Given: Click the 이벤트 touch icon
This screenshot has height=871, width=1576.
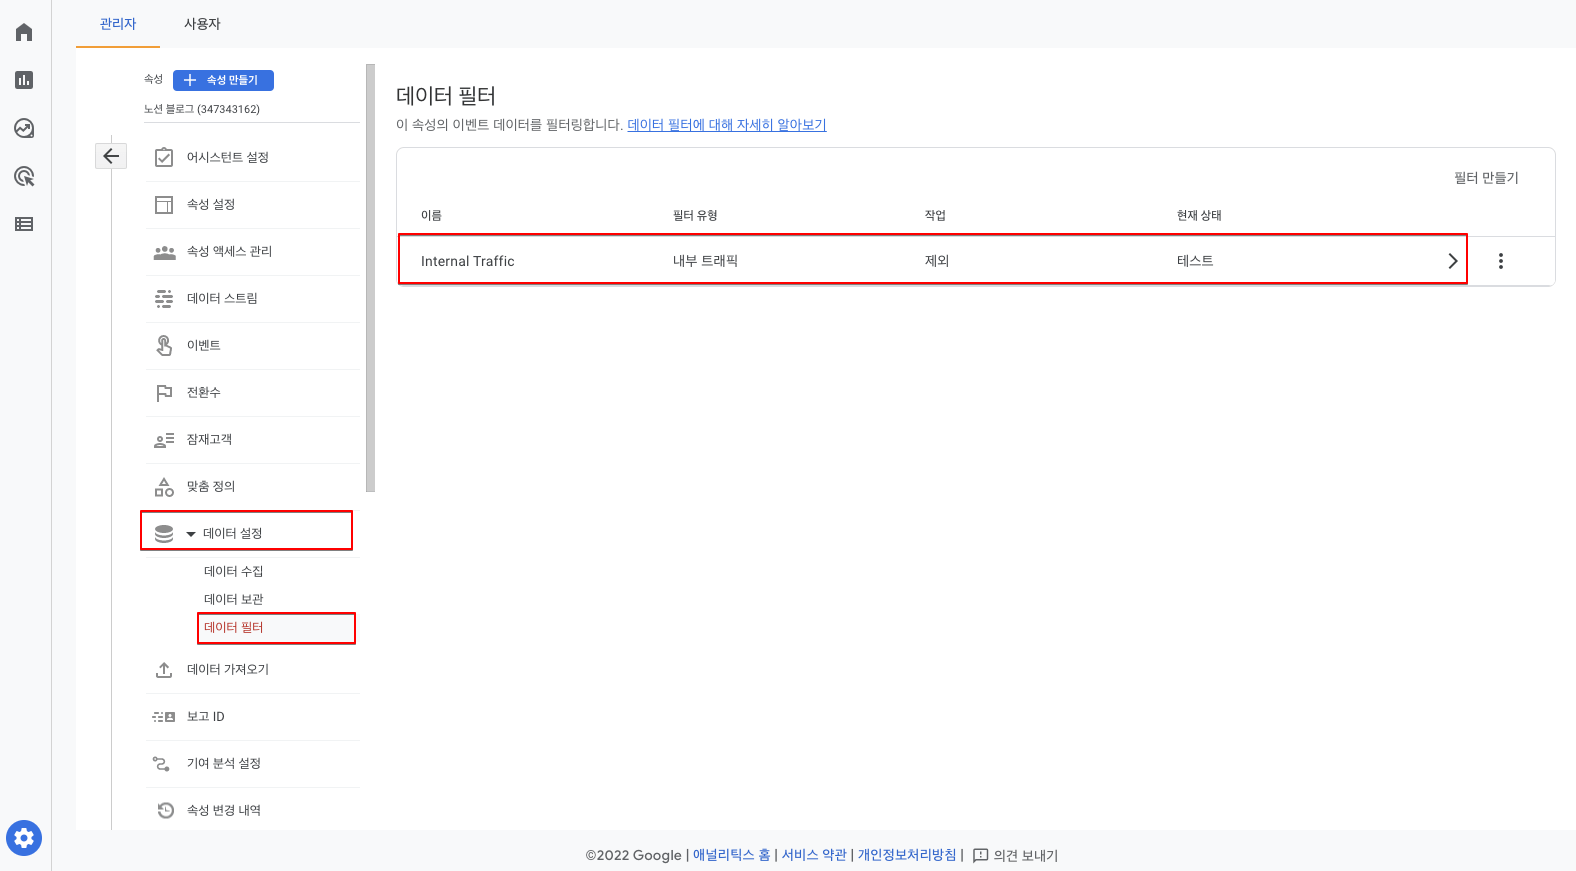Looking at the screenshot, I should click(x=164, y=345).
